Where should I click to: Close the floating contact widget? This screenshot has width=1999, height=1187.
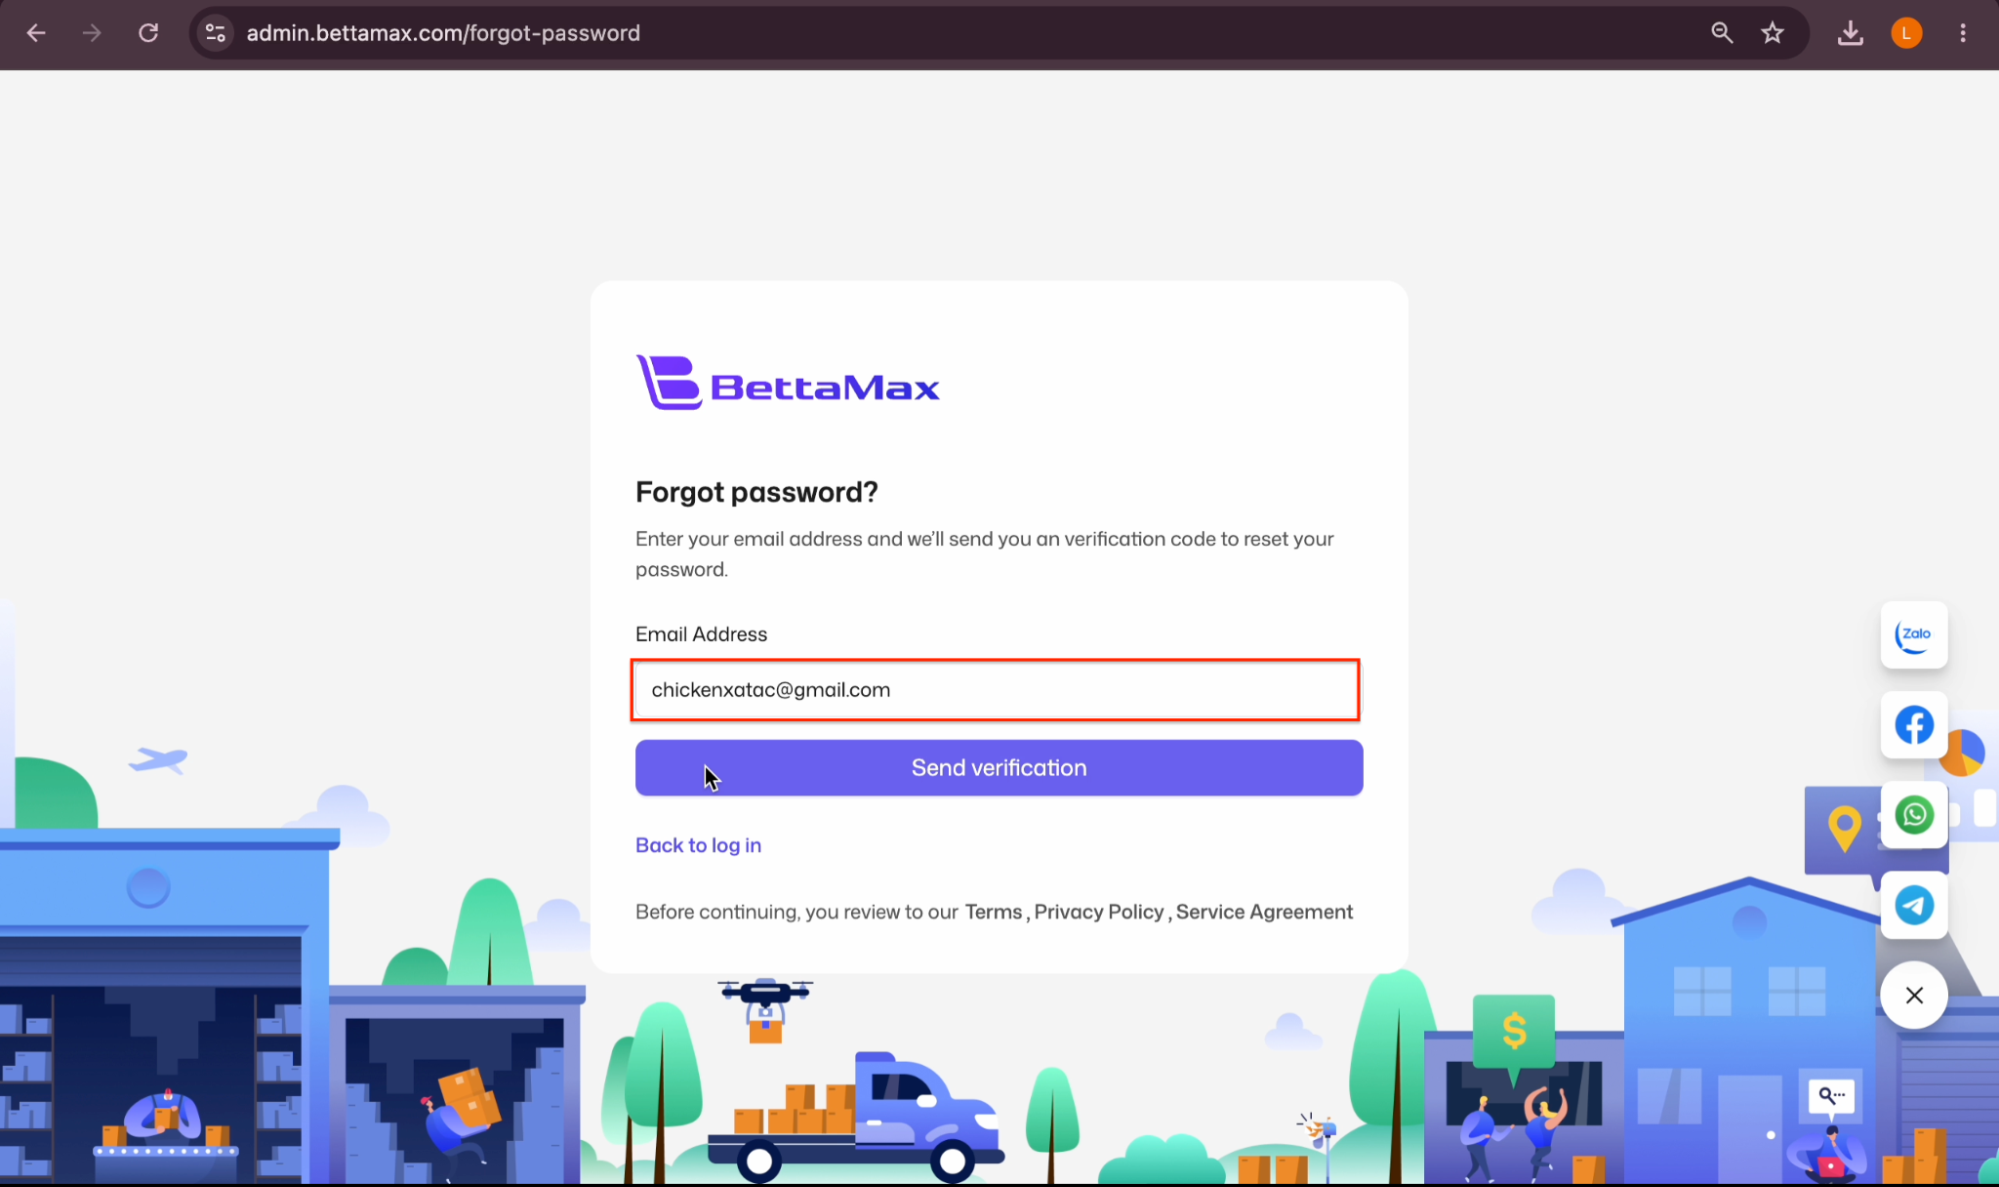pos(1914,995)
